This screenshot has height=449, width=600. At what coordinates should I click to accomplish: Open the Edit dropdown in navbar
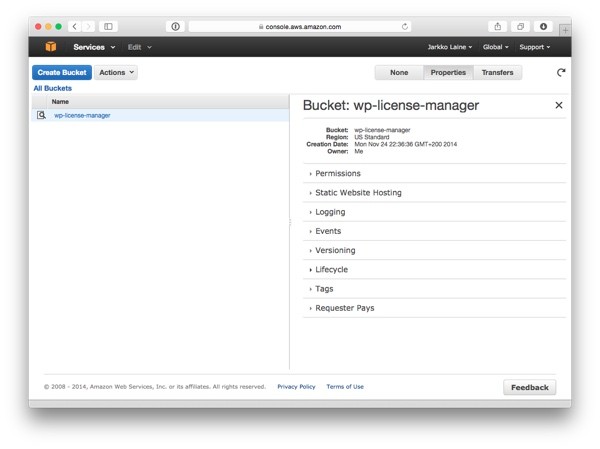click(x=140, y=47)
